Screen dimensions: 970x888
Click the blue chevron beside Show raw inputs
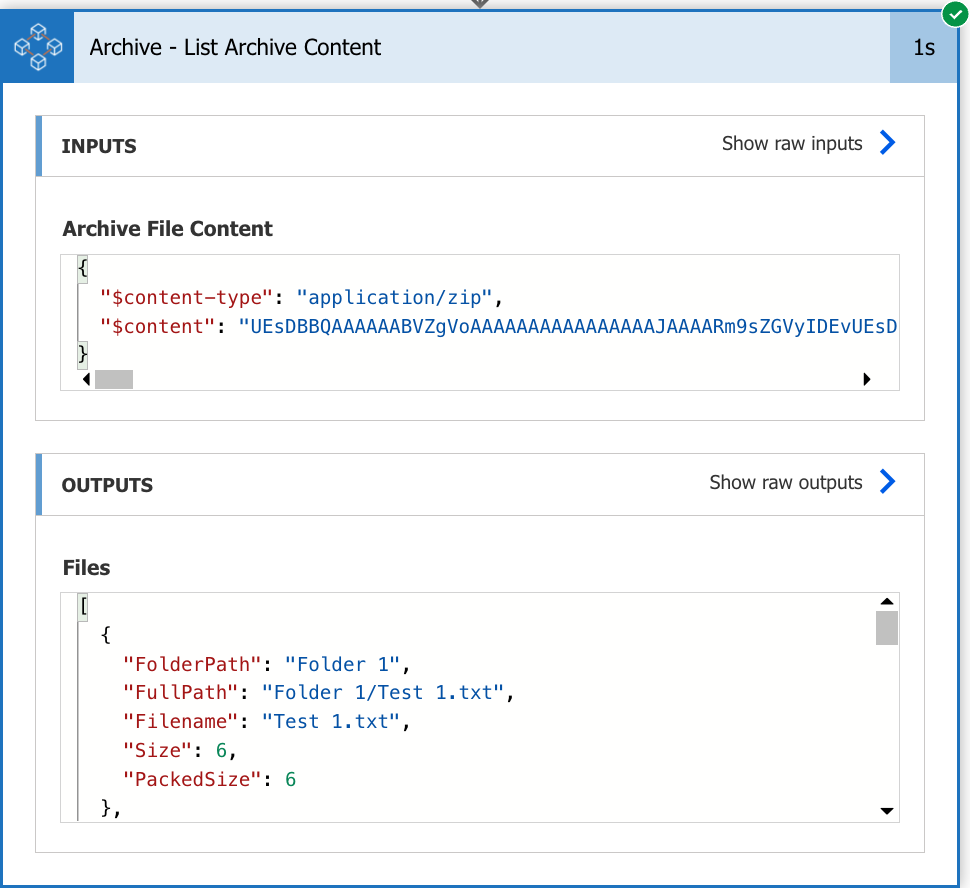pyautogui.click(x=888, y=143)
